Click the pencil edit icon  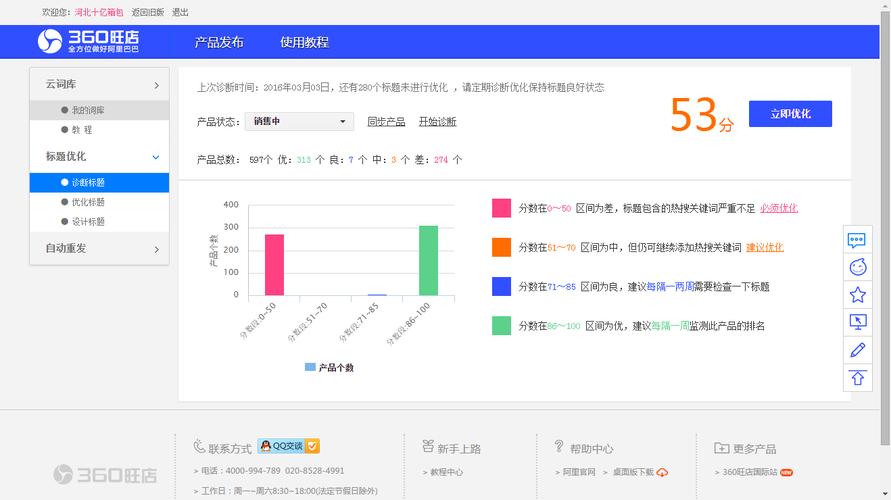pyautogui.click(x=857, y=350)
